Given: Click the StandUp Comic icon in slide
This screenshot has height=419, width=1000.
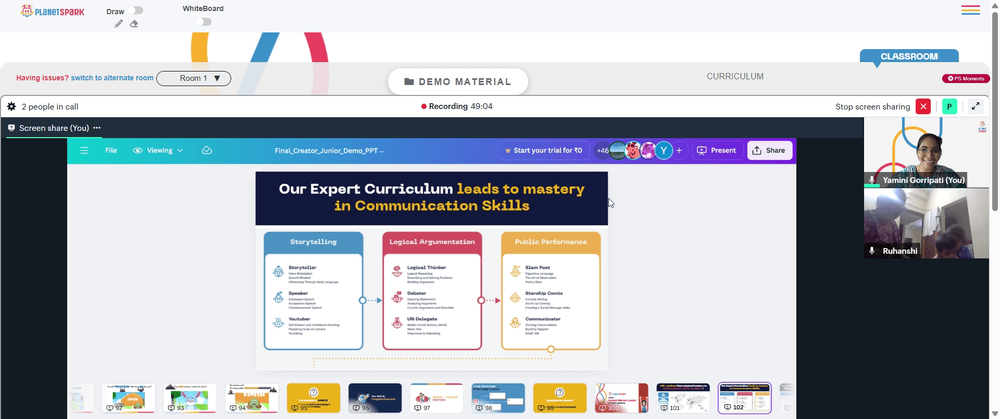Looking at the screenshot, I should pos(515,297).
